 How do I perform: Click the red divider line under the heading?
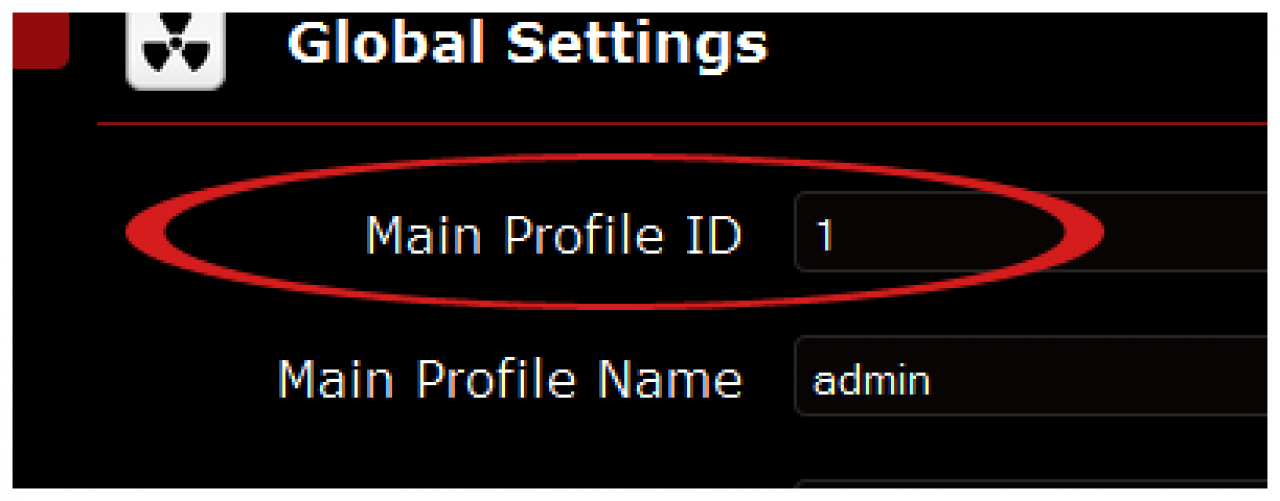pos(680,124)
